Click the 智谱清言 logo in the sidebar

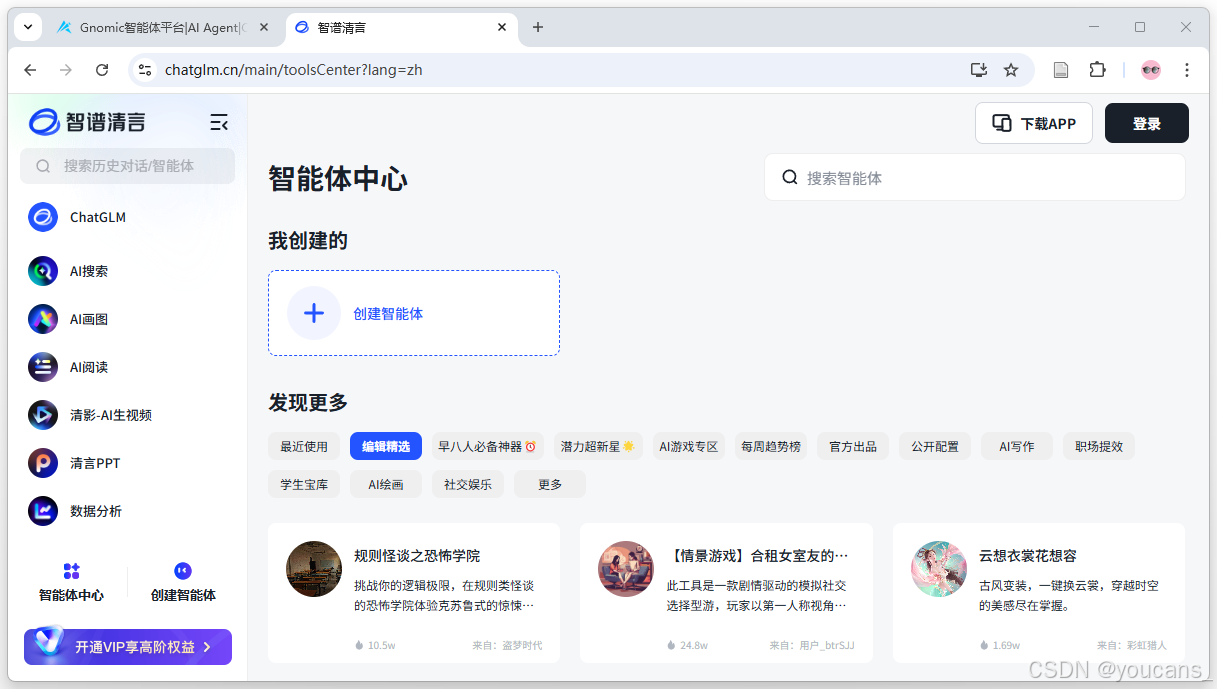[87, 122]
